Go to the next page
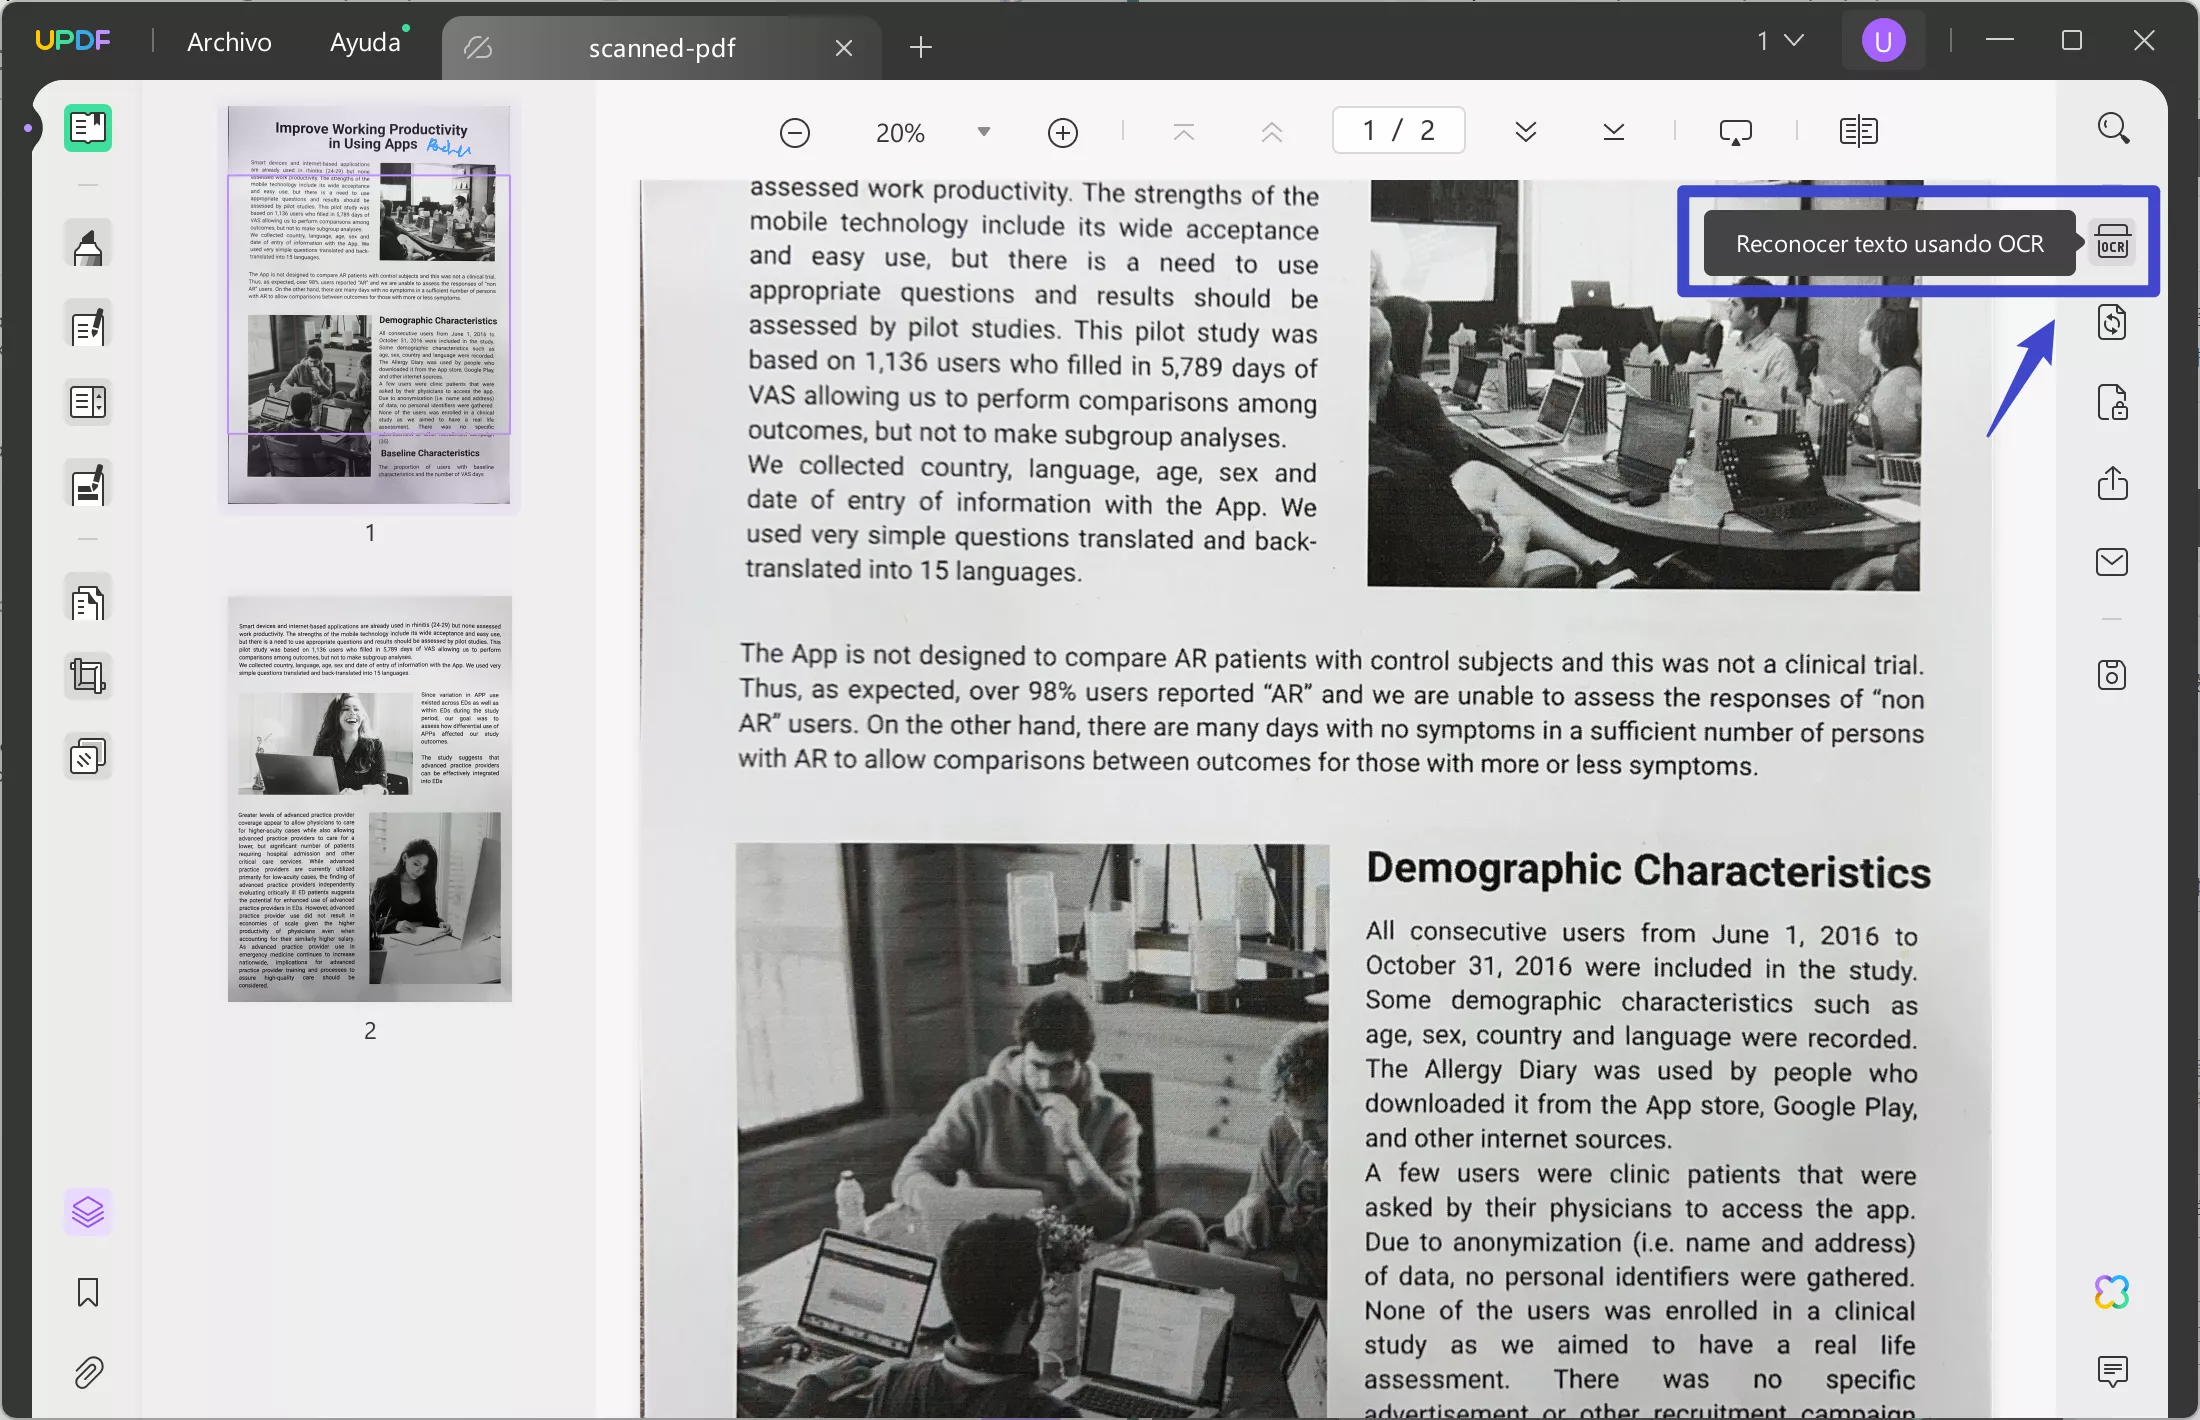The width and height of the screenshot is (2200, 1420). 1526,132
